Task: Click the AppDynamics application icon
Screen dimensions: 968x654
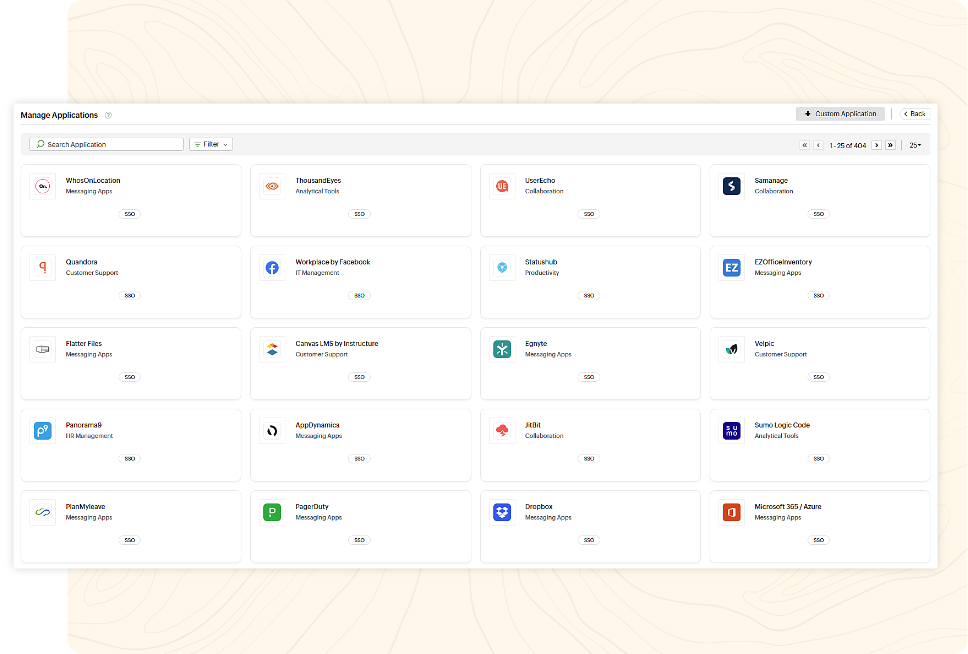Action: pos(272,430)
